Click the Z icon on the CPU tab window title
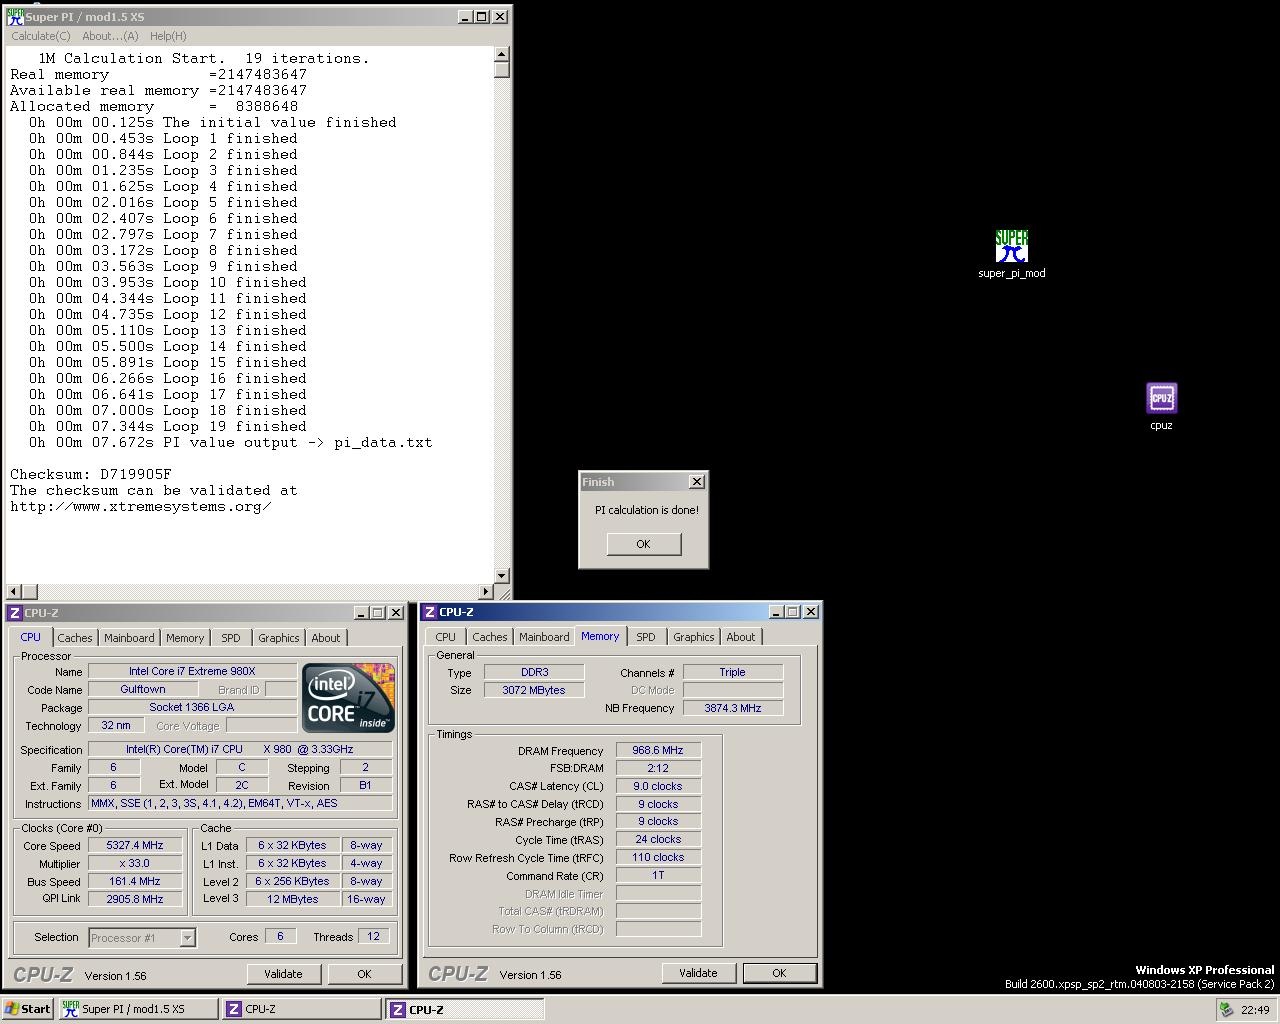The height and width of the screenshot is (1024, 1280). pyautogui.click(x=14, y=613)
